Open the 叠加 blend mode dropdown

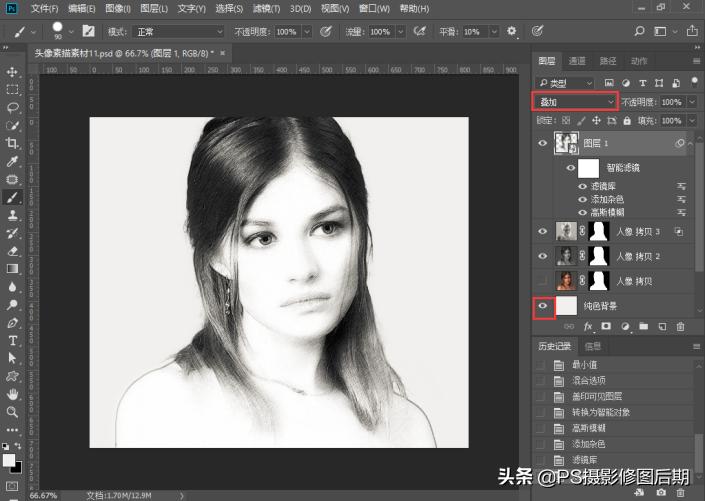(576, 102)
